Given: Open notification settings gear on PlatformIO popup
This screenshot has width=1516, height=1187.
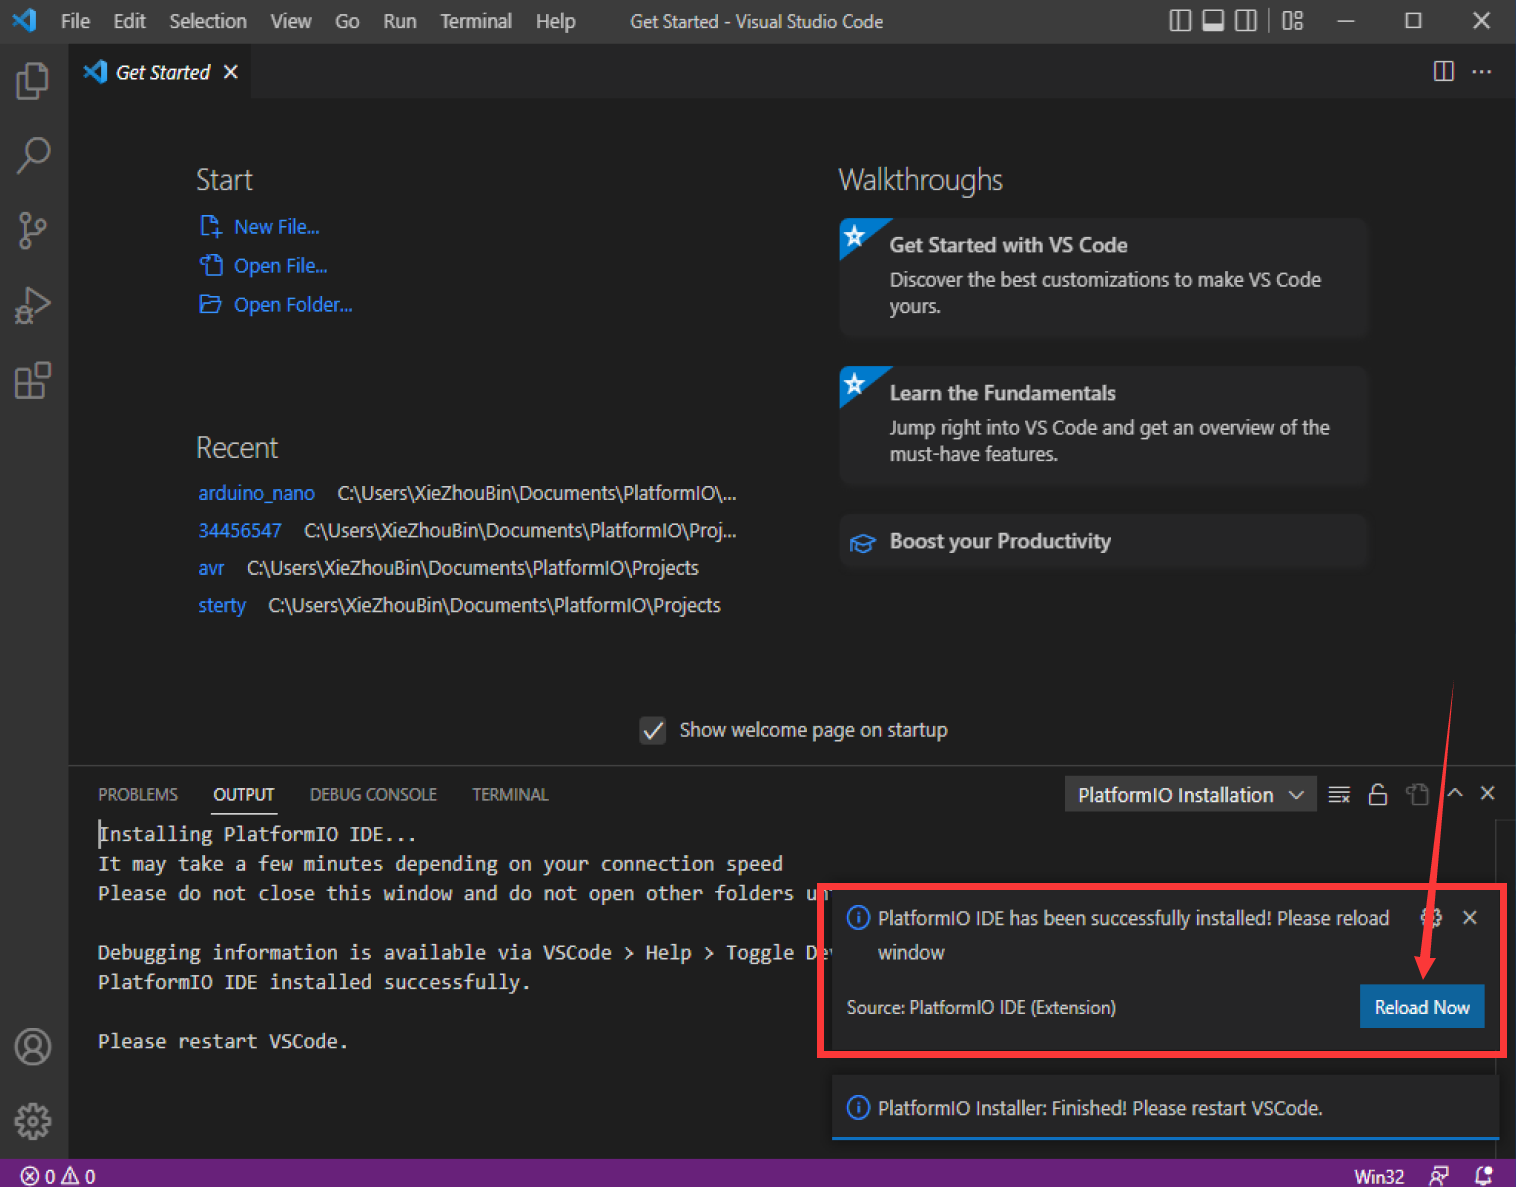Looking at the screenshot, I should click(1430, 917).
